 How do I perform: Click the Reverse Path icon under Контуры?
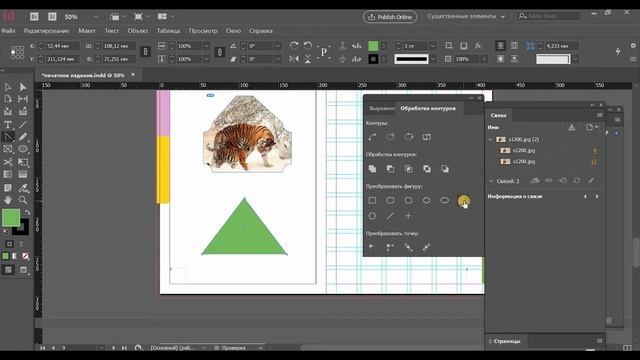pyautogui.click(x=427, y=137)
